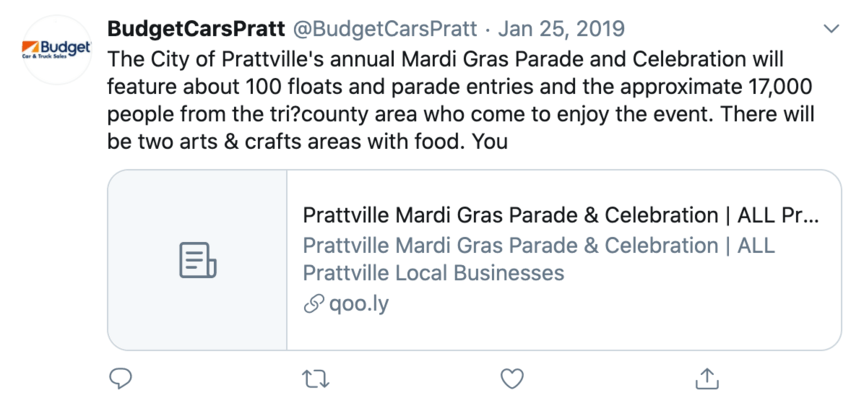Open the Budget Car & Truck Sales avatar
864x406 pixels.
tap(57, 50)
